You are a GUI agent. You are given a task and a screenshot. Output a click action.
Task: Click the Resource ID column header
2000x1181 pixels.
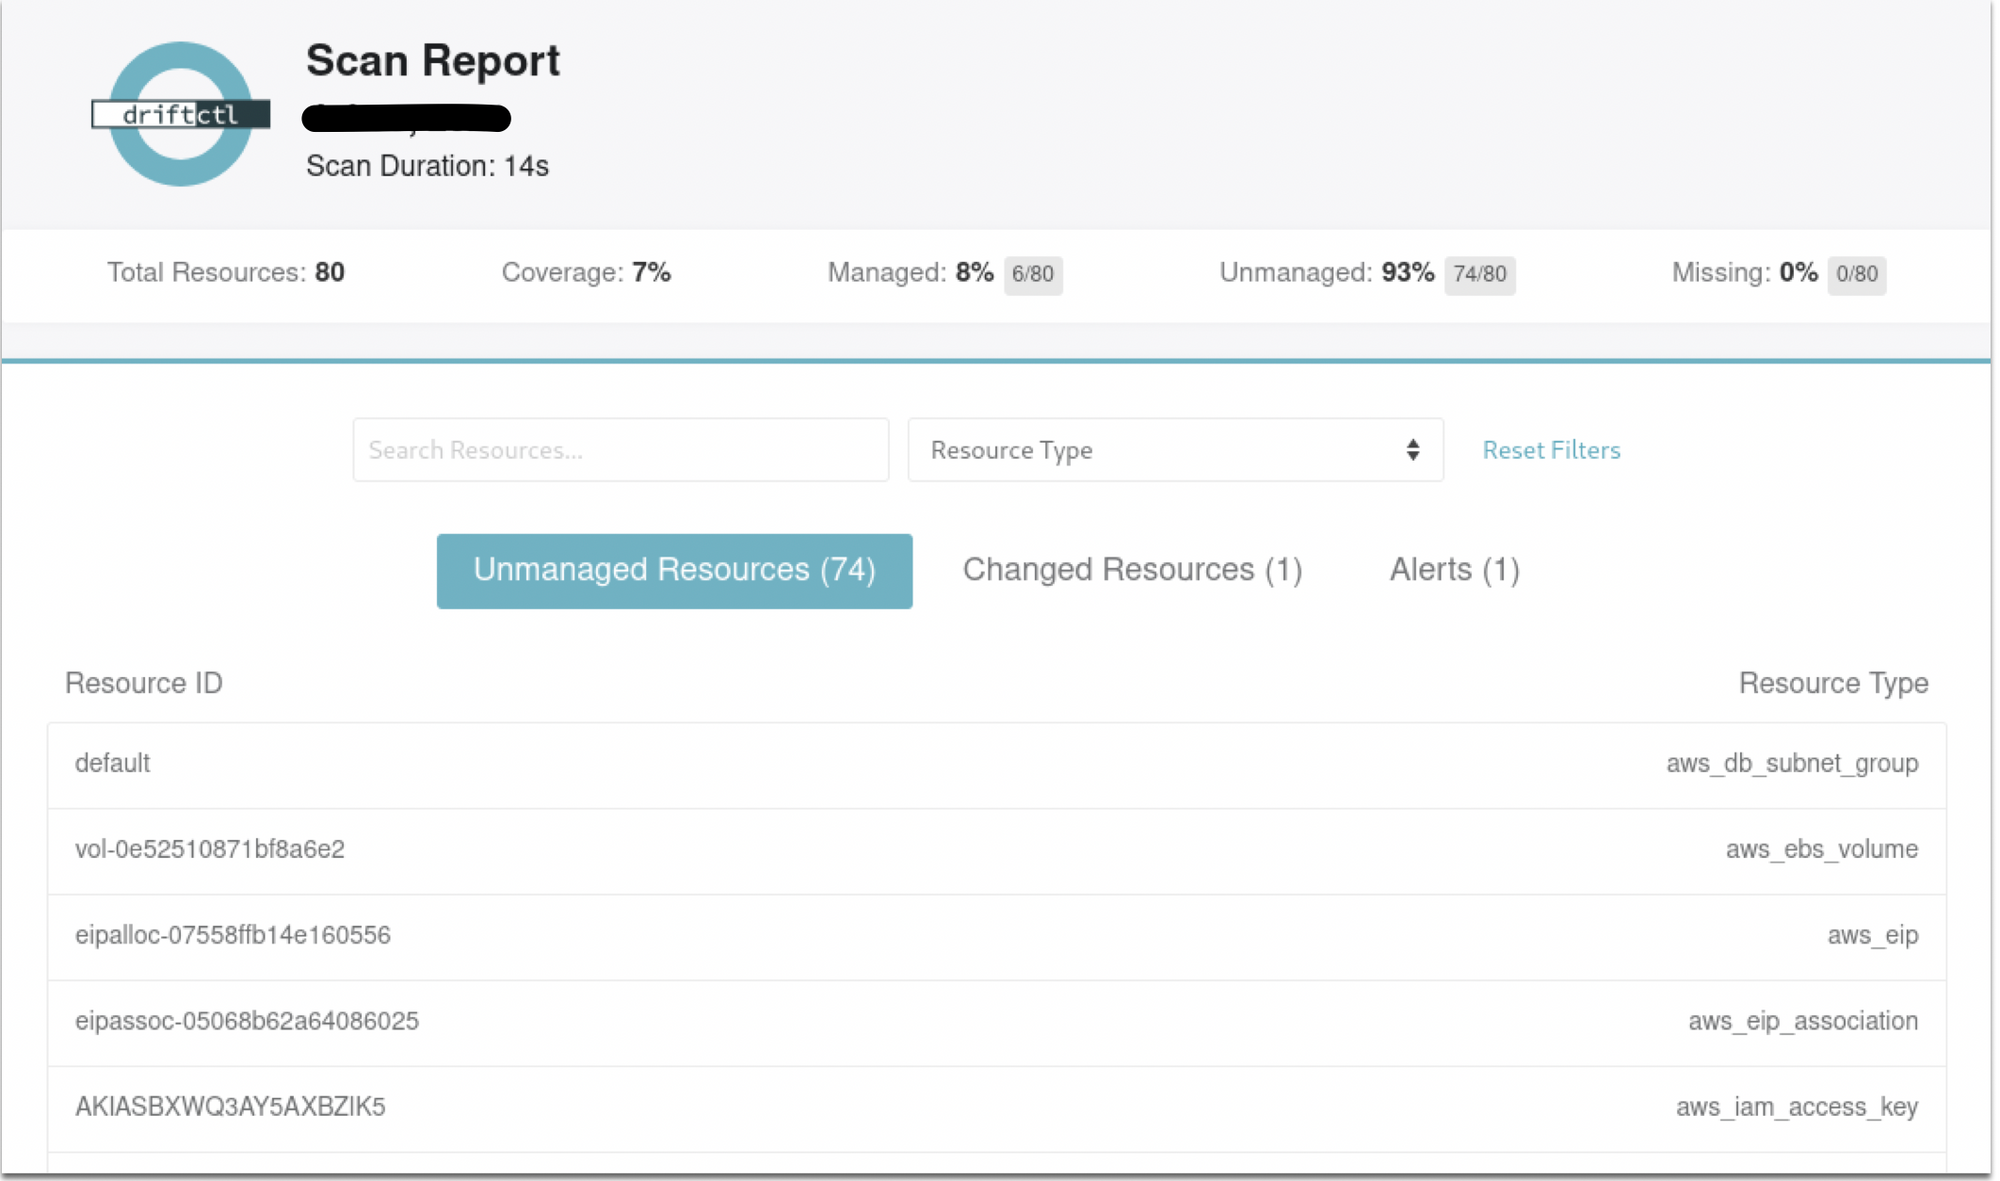(144, 683)
